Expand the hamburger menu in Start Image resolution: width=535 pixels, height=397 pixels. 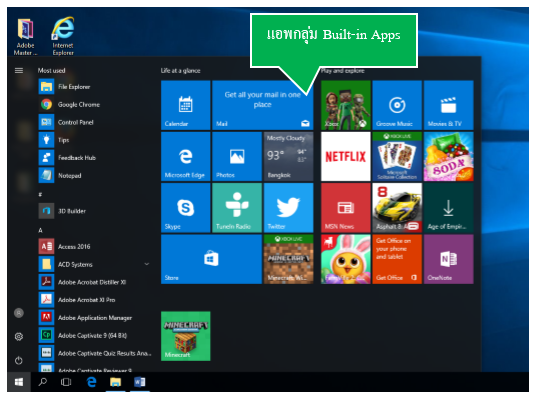point(19,71)
